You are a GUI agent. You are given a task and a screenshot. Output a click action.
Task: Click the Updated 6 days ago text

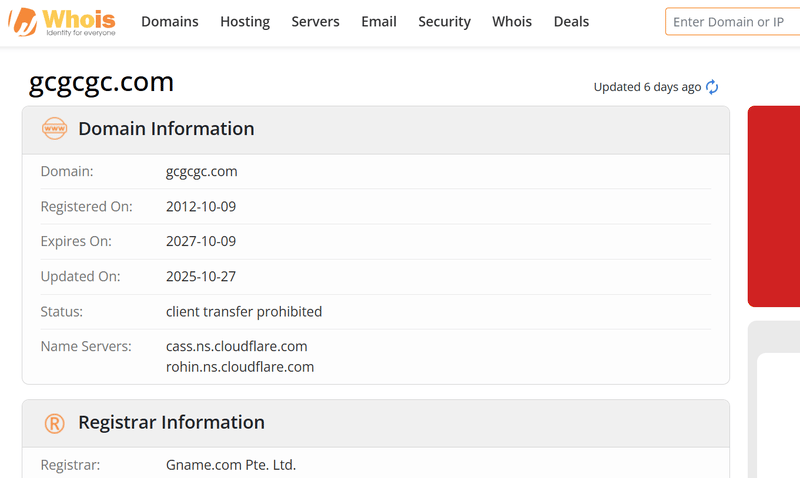tap(647, 87)
